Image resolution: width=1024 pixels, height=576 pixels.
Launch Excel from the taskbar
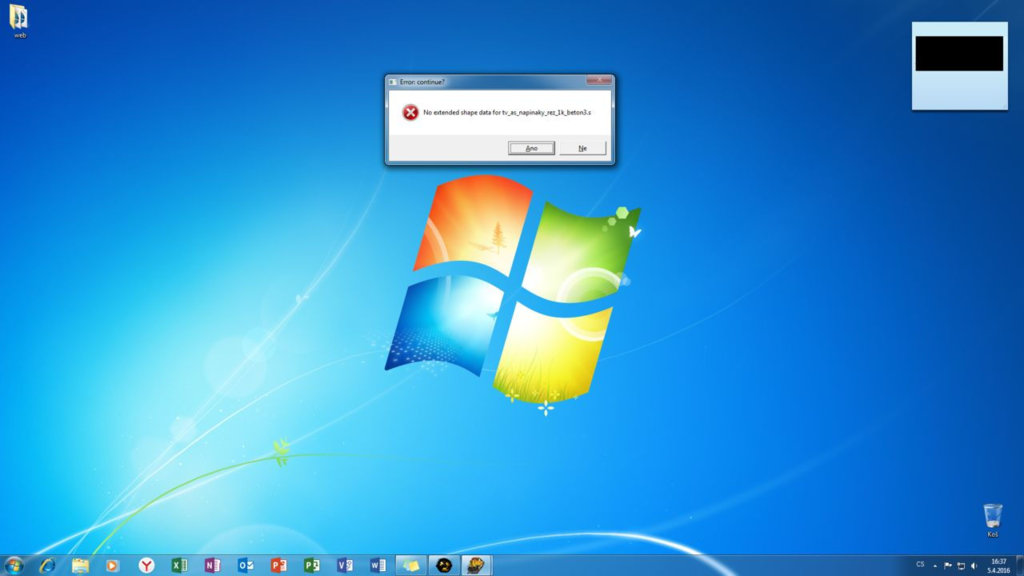tap(180, 565)
